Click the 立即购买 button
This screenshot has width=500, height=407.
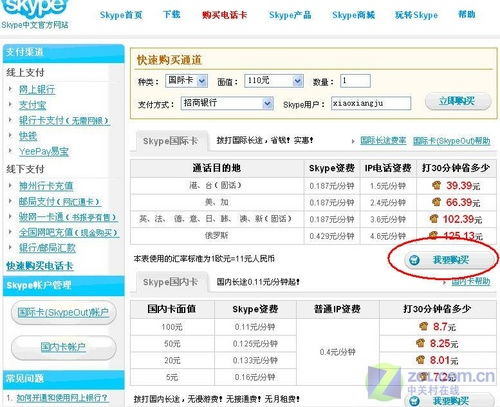click(458, 101)
